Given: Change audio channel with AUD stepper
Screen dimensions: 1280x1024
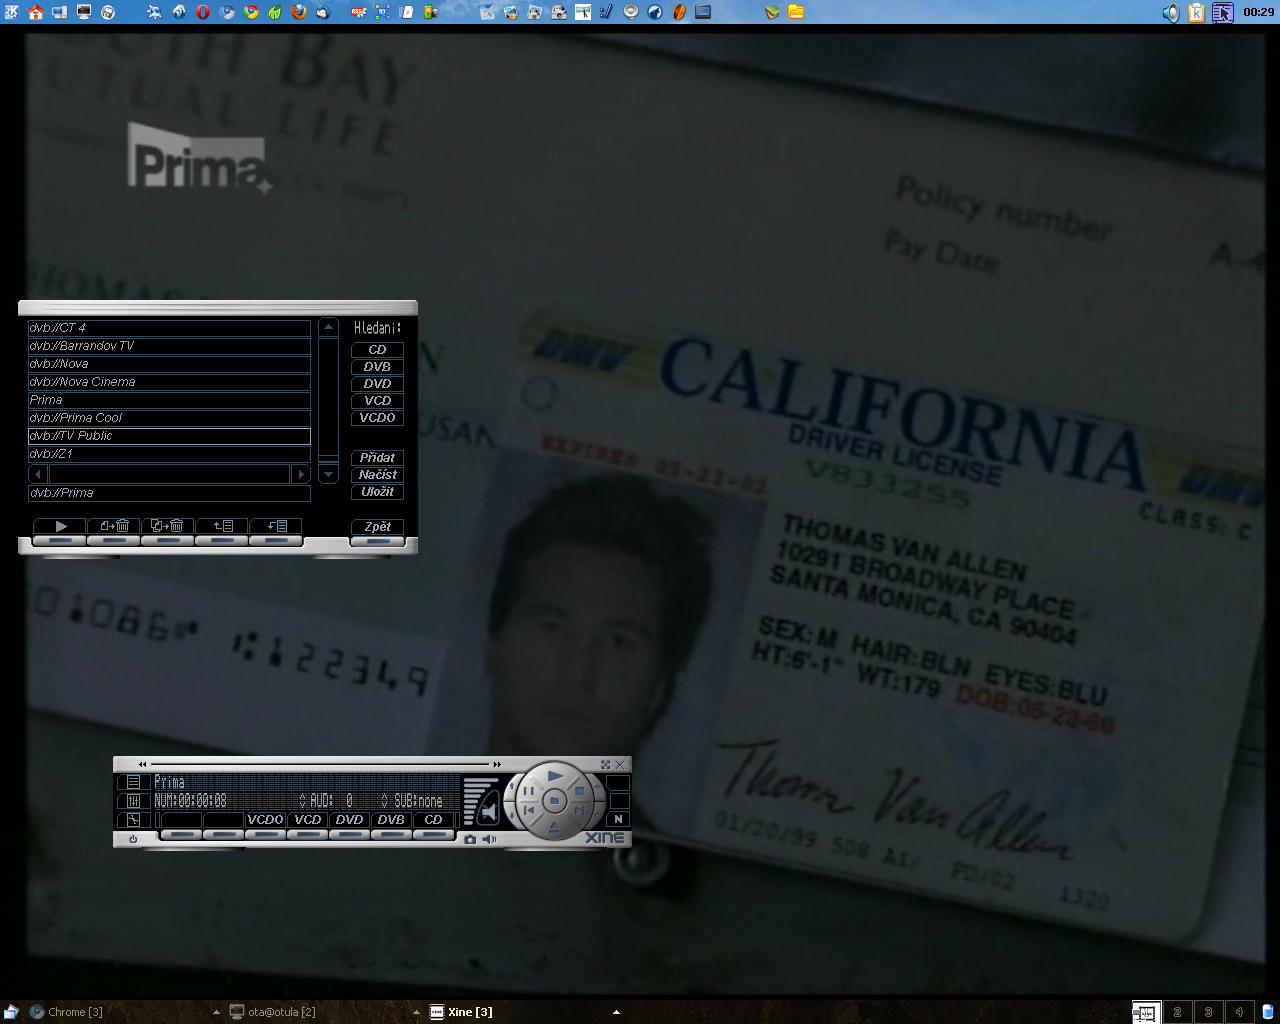Looking at the screenshot, I should click(x=302, y=800).
